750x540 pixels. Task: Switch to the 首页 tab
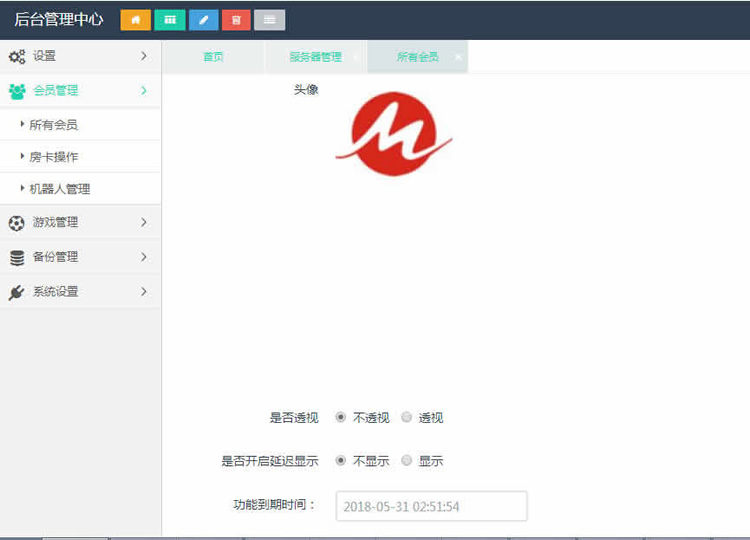213,57
